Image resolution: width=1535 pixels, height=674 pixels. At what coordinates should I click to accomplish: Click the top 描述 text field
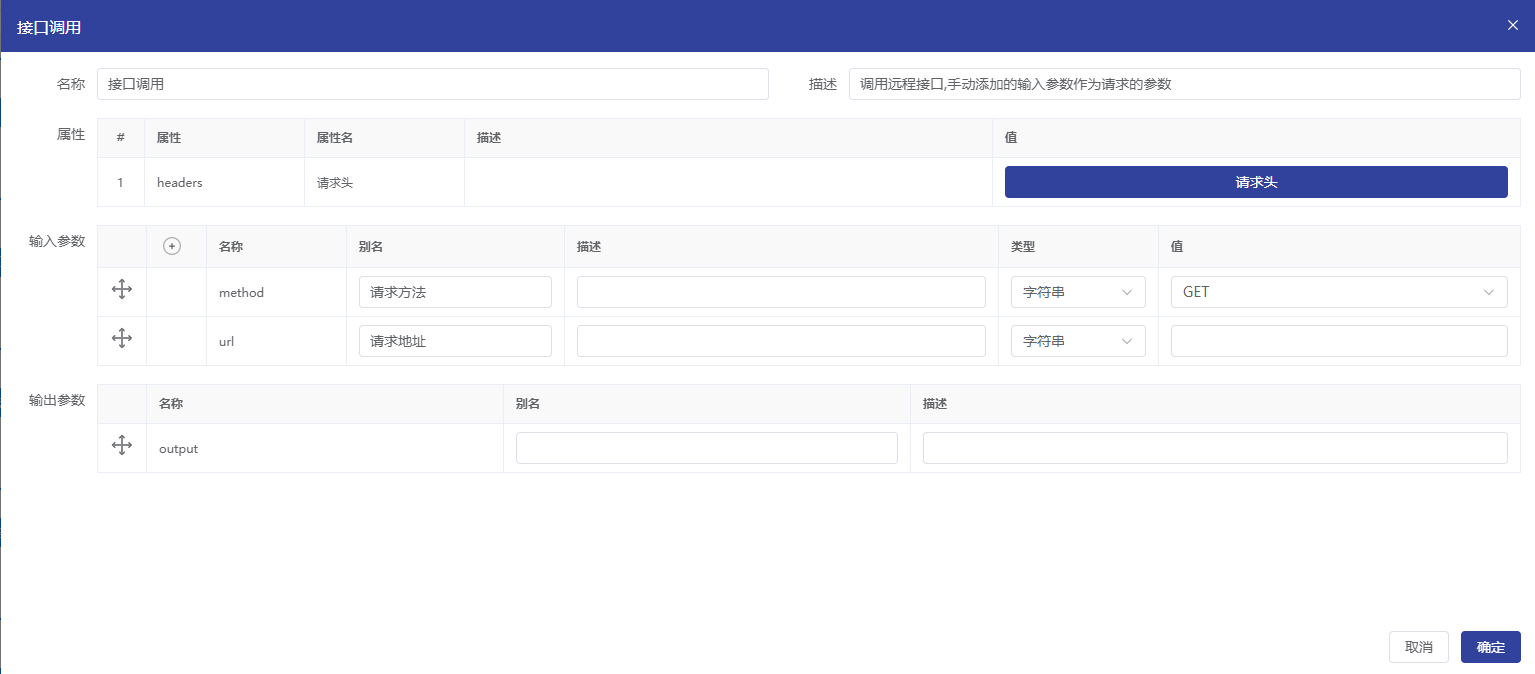[1184, 84]
